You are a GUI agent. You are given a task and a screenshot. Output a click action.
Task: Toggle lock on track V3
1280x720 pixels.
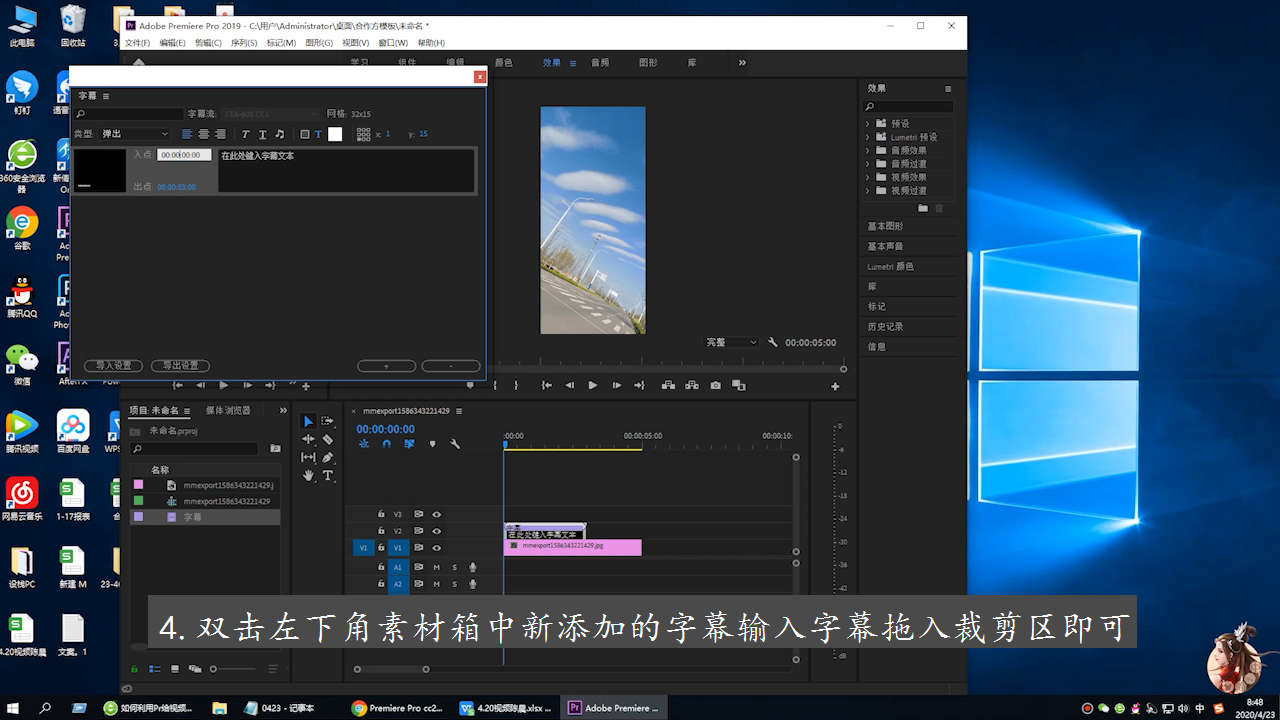[381, 514]
